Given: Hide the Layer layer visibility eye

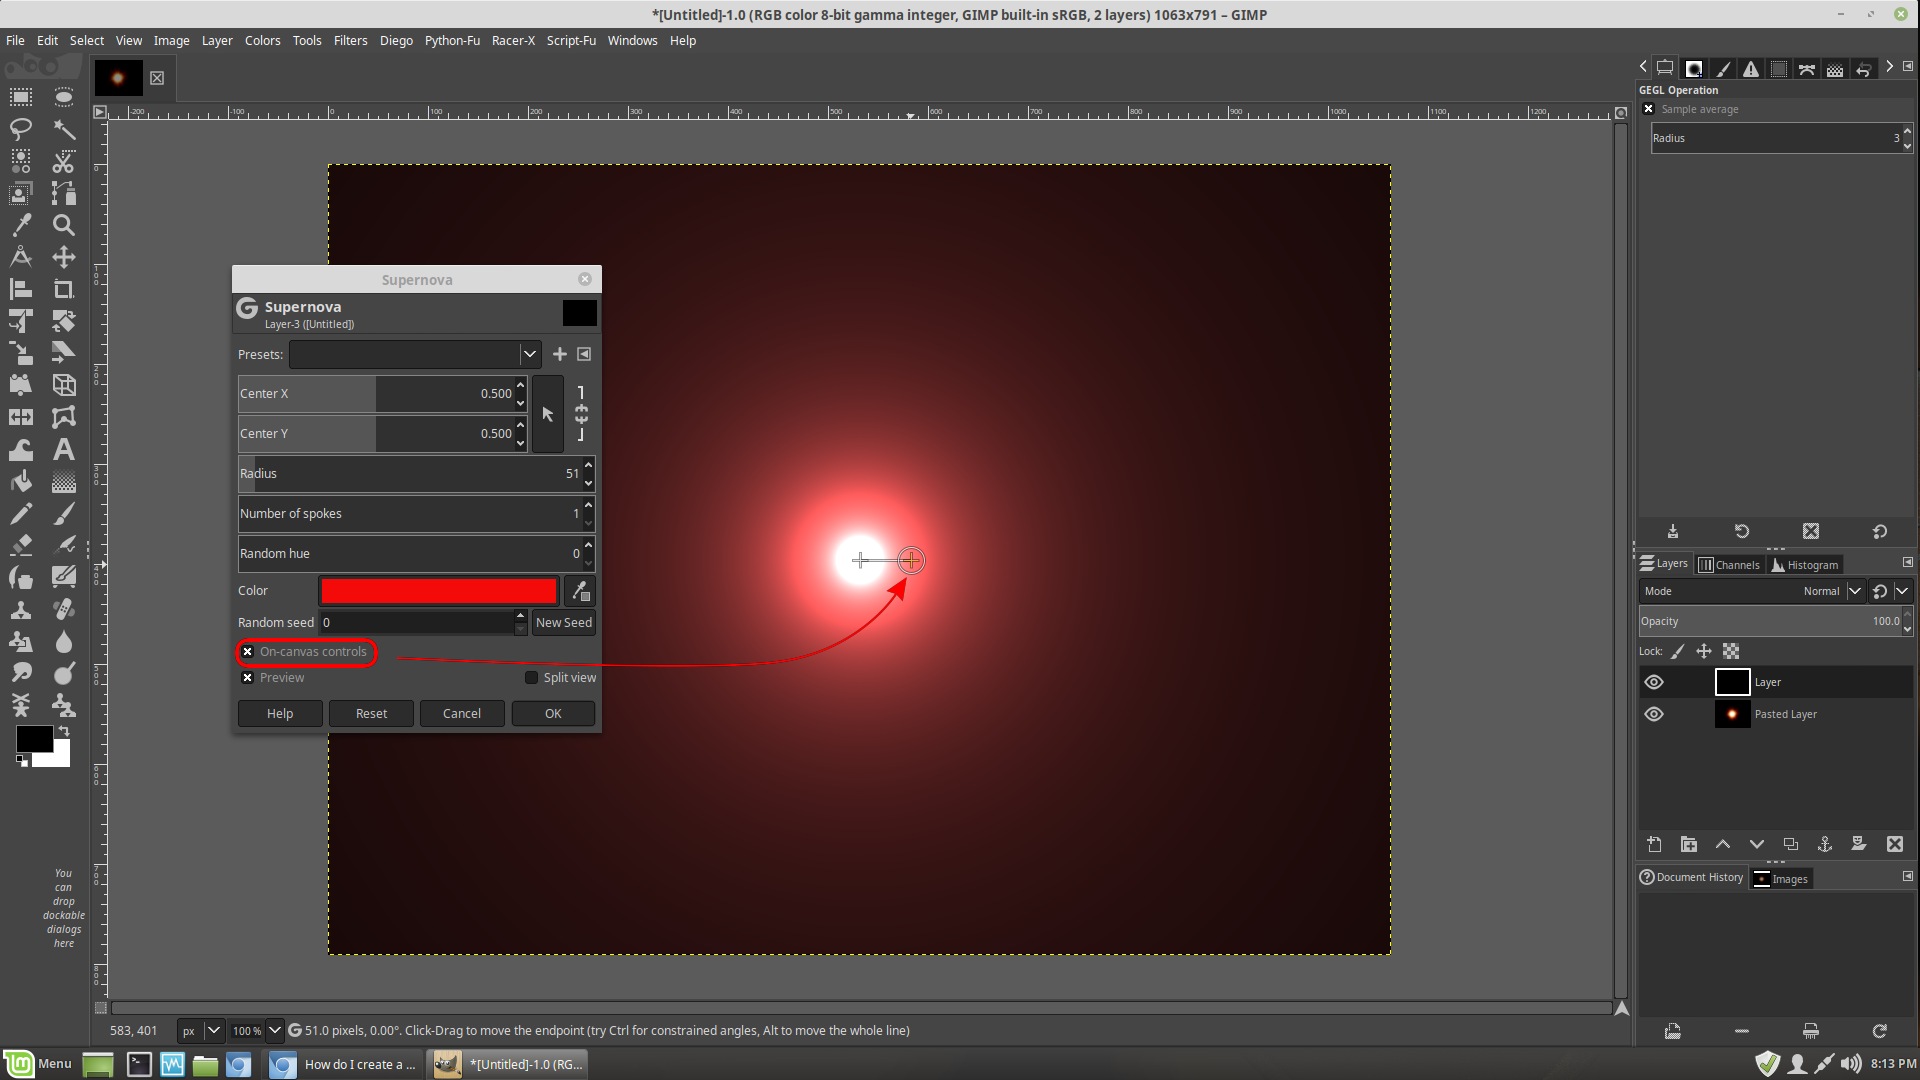Looking at the screenshot, I should [1654, 682].
